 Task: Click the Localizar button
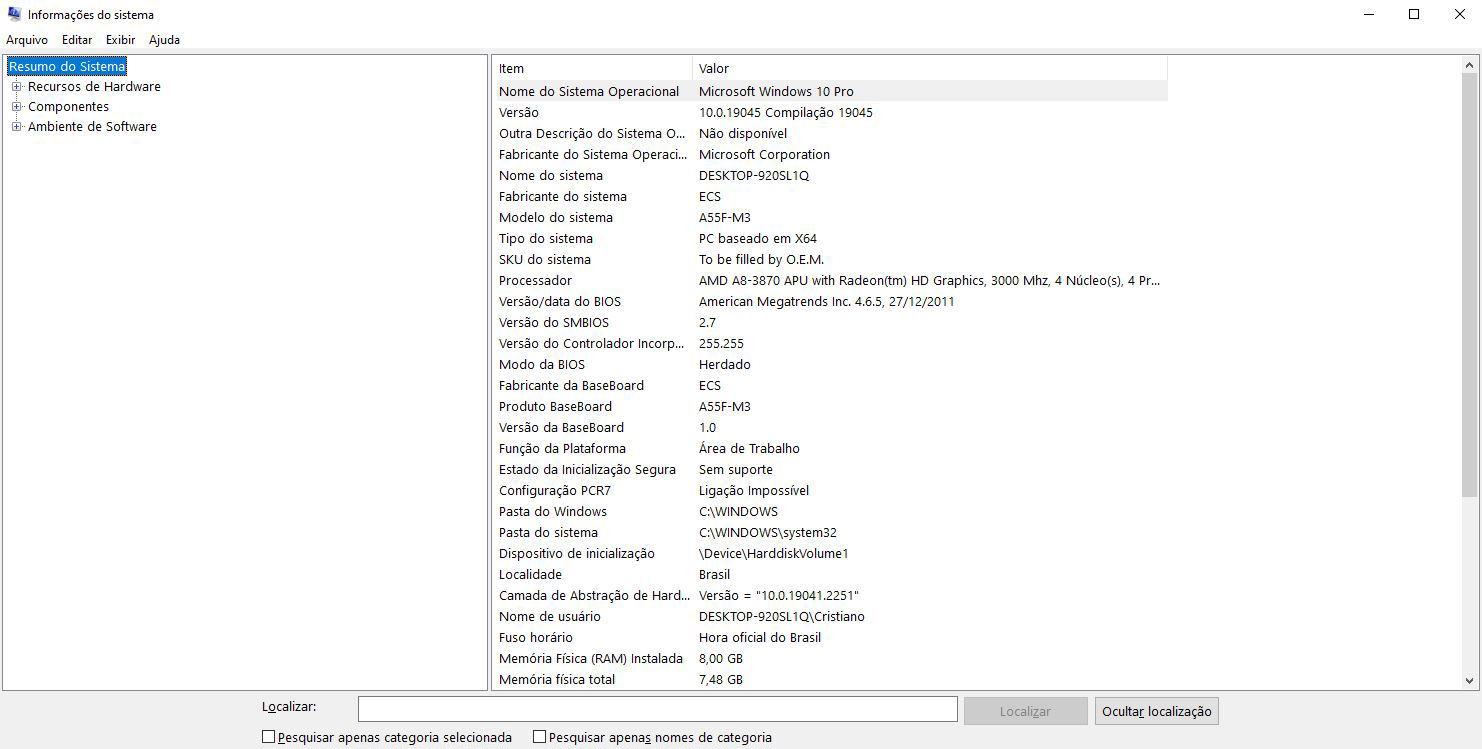point(1025,711)
